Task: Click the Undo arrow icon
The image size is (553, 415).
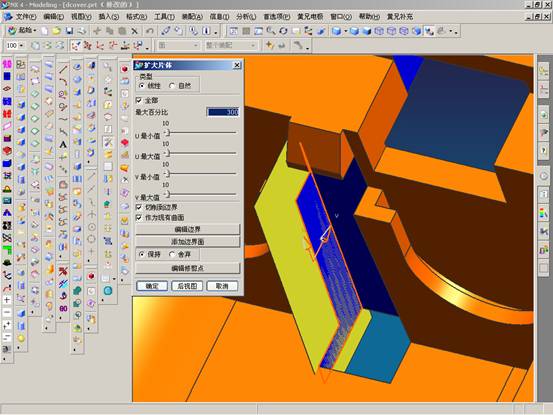Action: tap(150, 31)
